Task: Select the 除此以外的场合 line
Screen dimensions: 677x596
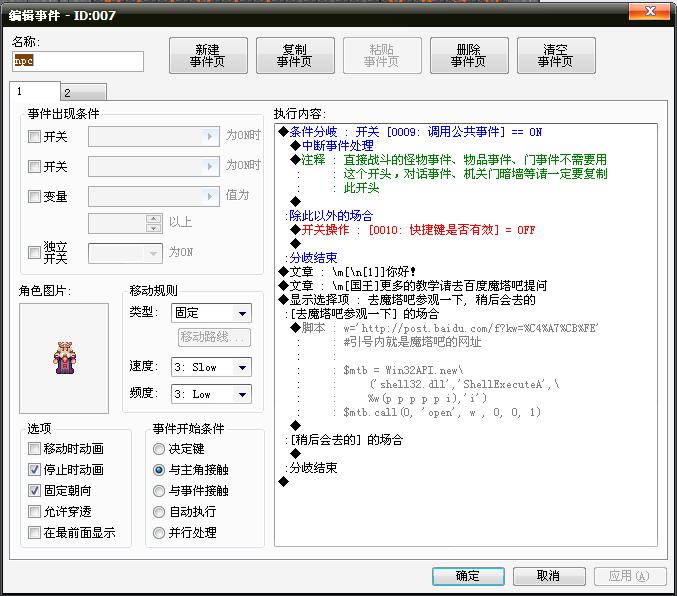Action: 329,216
